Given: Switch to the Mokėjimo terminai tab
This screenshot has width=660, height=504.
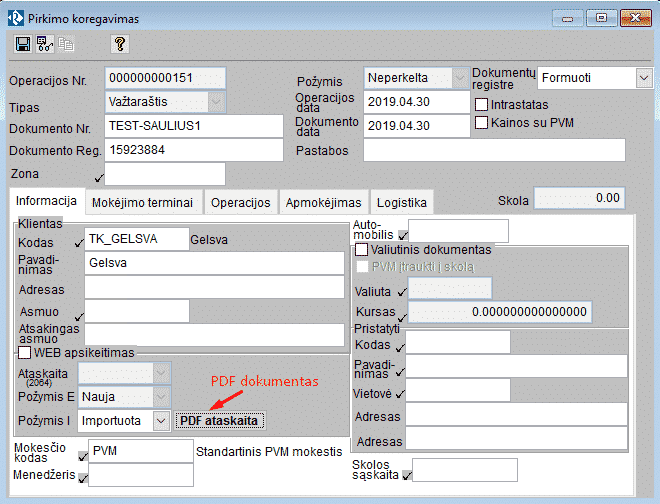Looking at the screenshot, I should click(142, 202).
